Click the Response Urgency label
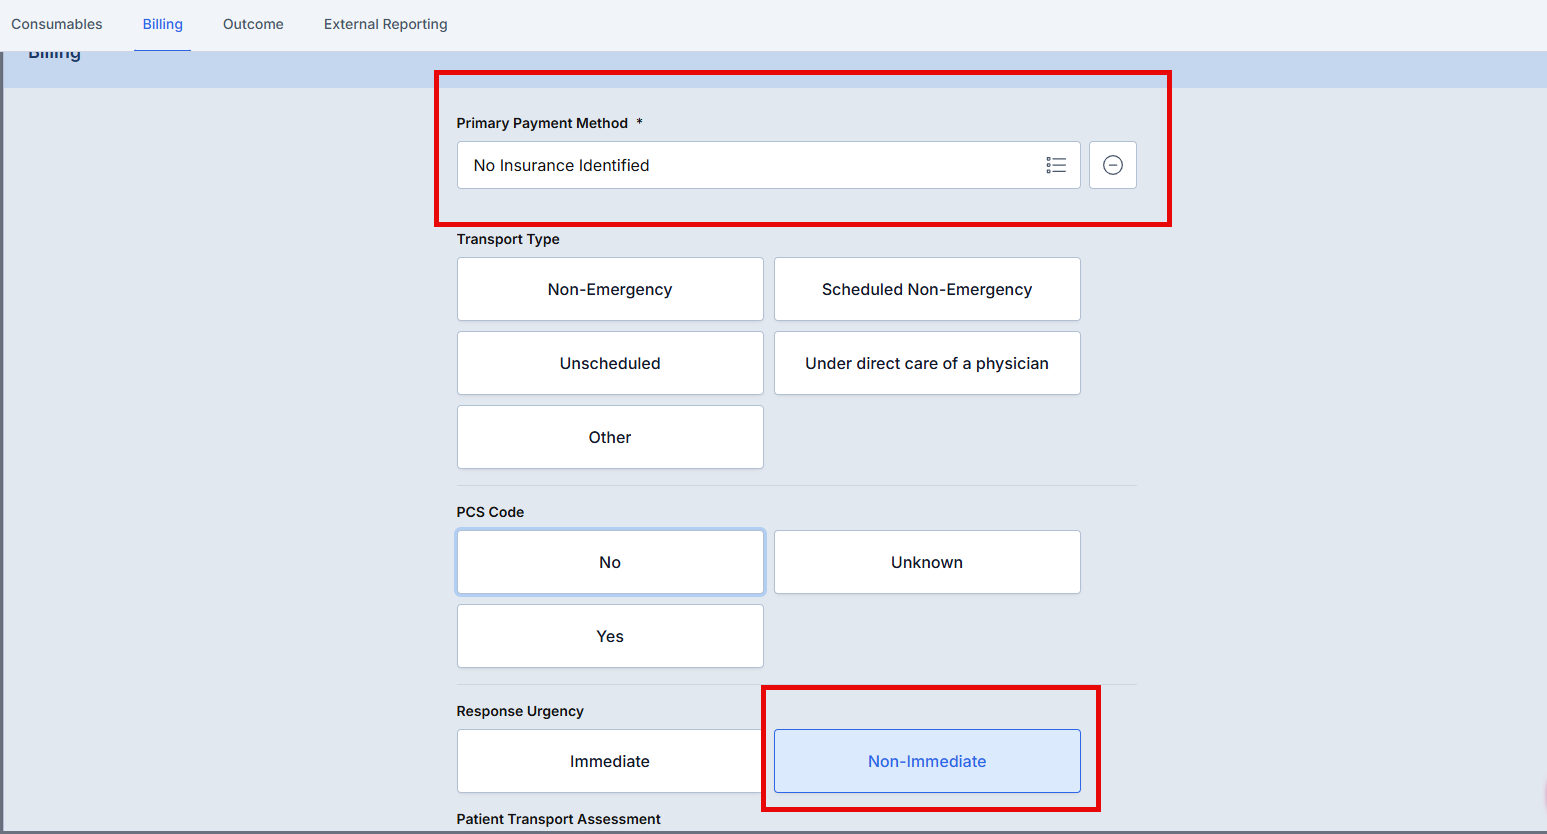Screen dimensions: 1547x834 520,711
